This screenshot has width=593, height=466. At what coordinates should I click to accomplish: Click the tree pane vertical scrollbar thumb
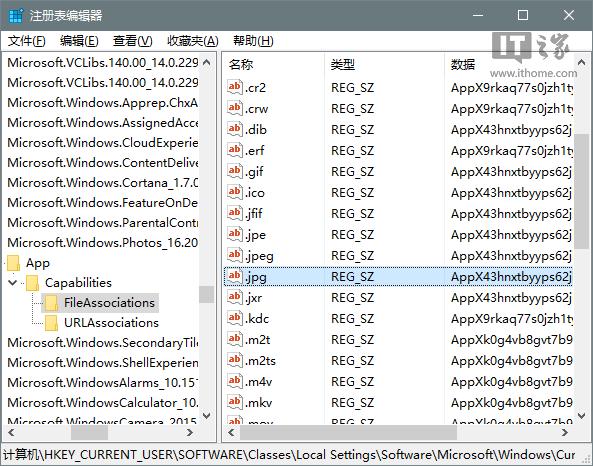(x=206, y=294)
